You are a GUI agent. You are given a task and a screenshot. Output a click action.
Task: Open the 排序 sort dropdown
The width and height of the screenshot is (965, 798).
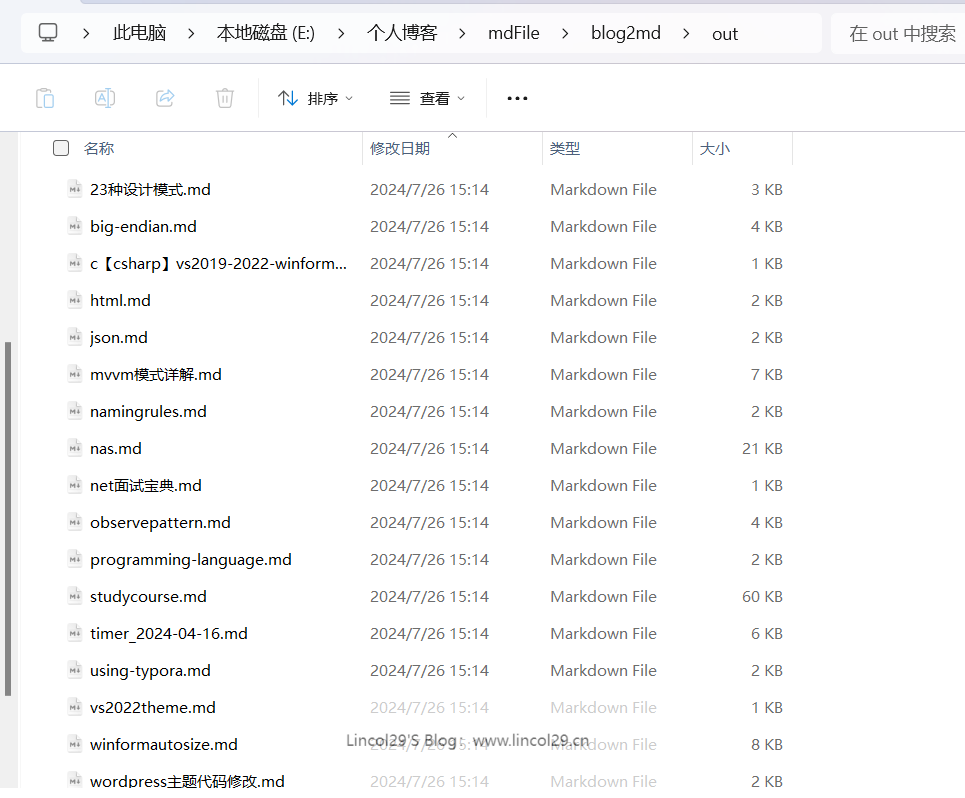point(315,98)
